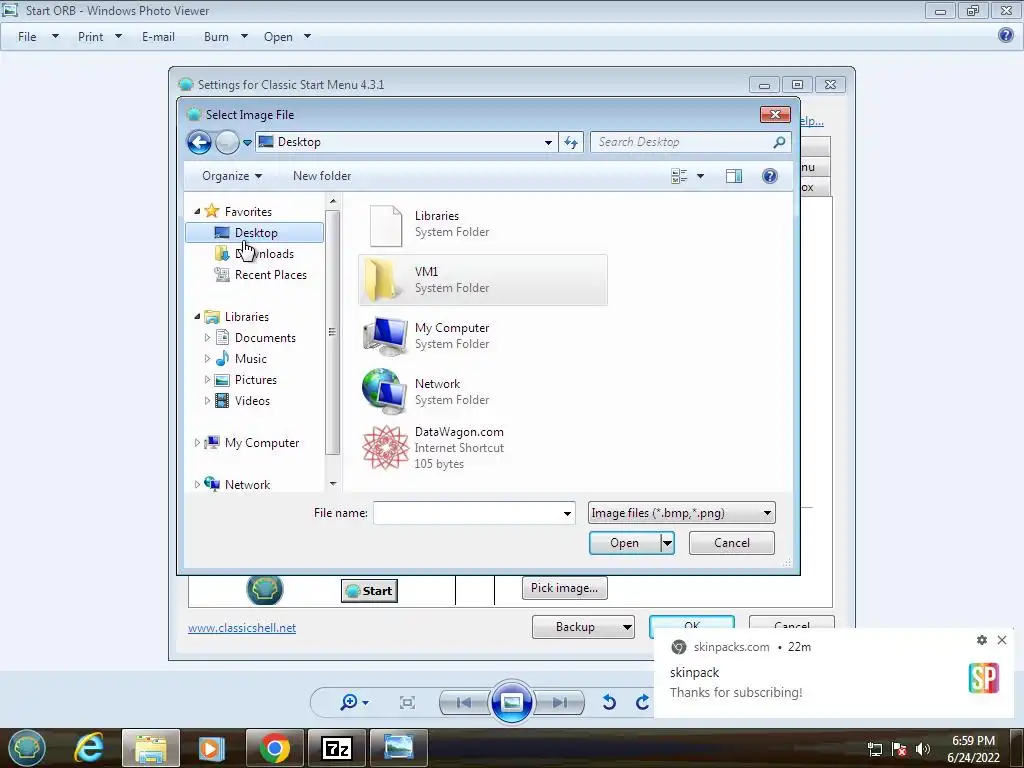This screenshot has width=1024, height=768.
Task: Start slide show in Photo Viewer
Action: coord(511,702)
